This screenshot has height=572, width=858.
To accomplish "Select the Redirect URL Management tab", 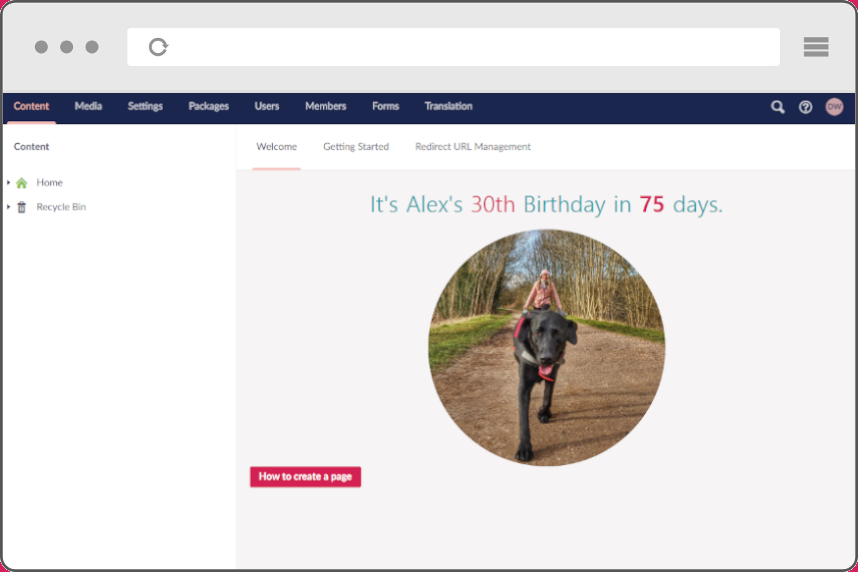I will coord(473,147).
